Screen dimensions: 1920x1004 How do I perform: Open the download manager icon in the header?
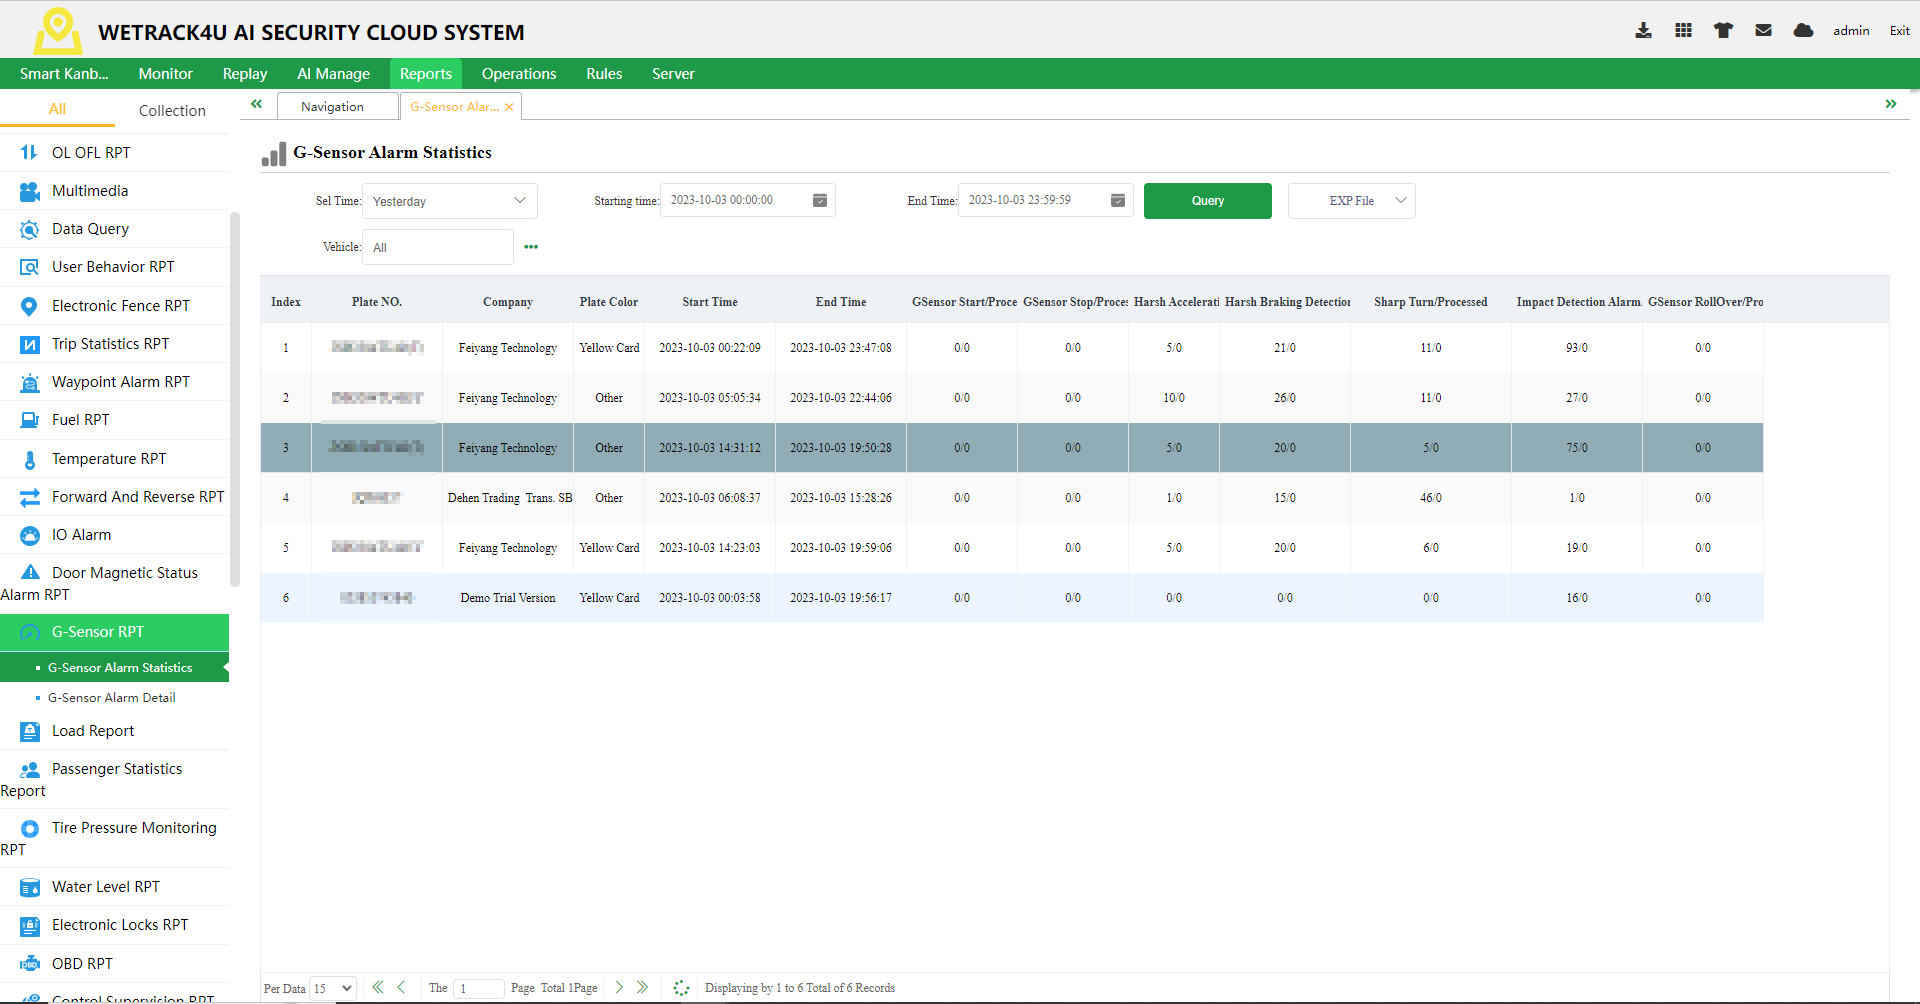click(x=1643, y=30)
